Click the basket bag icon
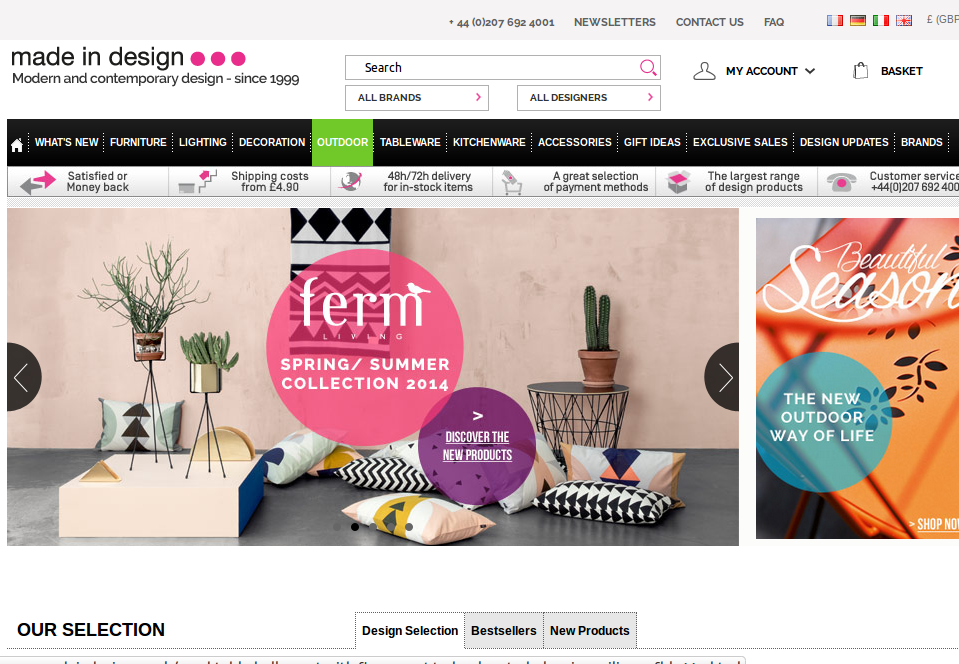Viewport: 959px width, 664px height. [x=861, y=71]
